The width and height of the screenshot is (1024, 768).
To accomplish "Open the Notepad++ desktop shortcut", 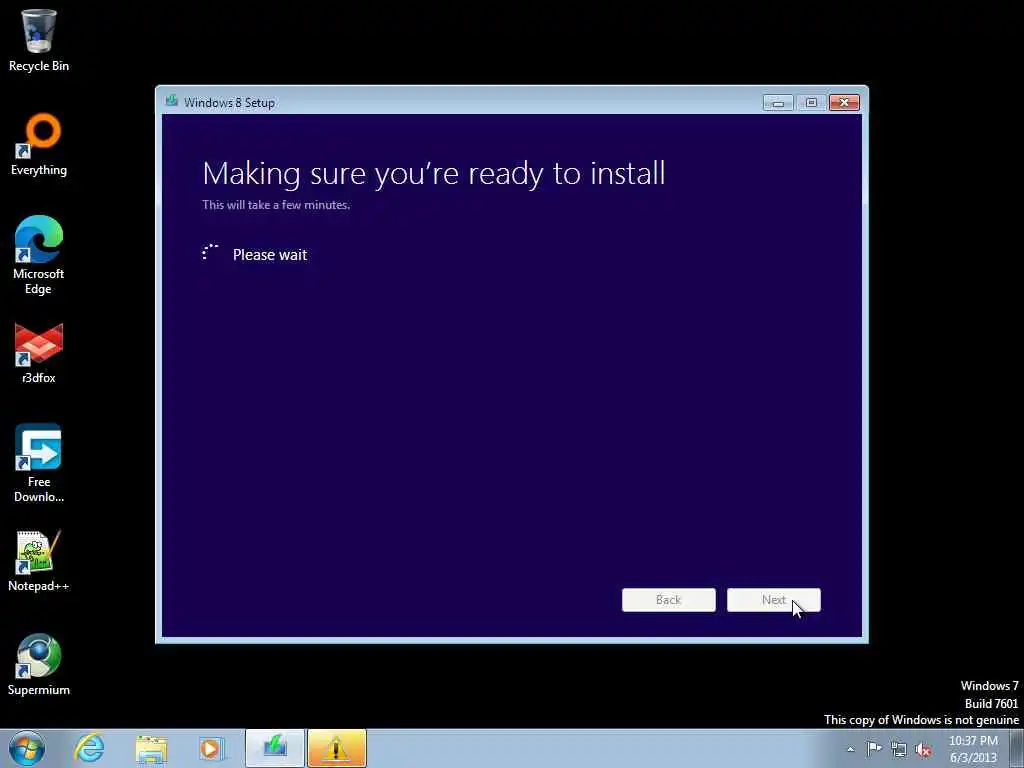I will pyautogui.click(x=39, y=562).
